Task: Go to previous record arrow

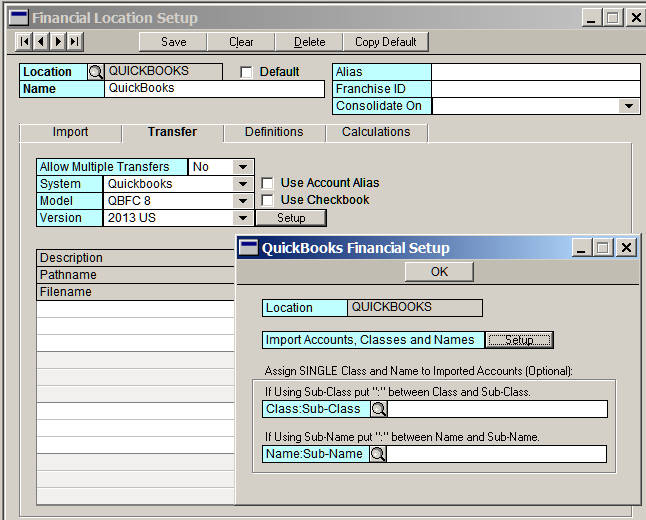Action: [x=41, y=42]
